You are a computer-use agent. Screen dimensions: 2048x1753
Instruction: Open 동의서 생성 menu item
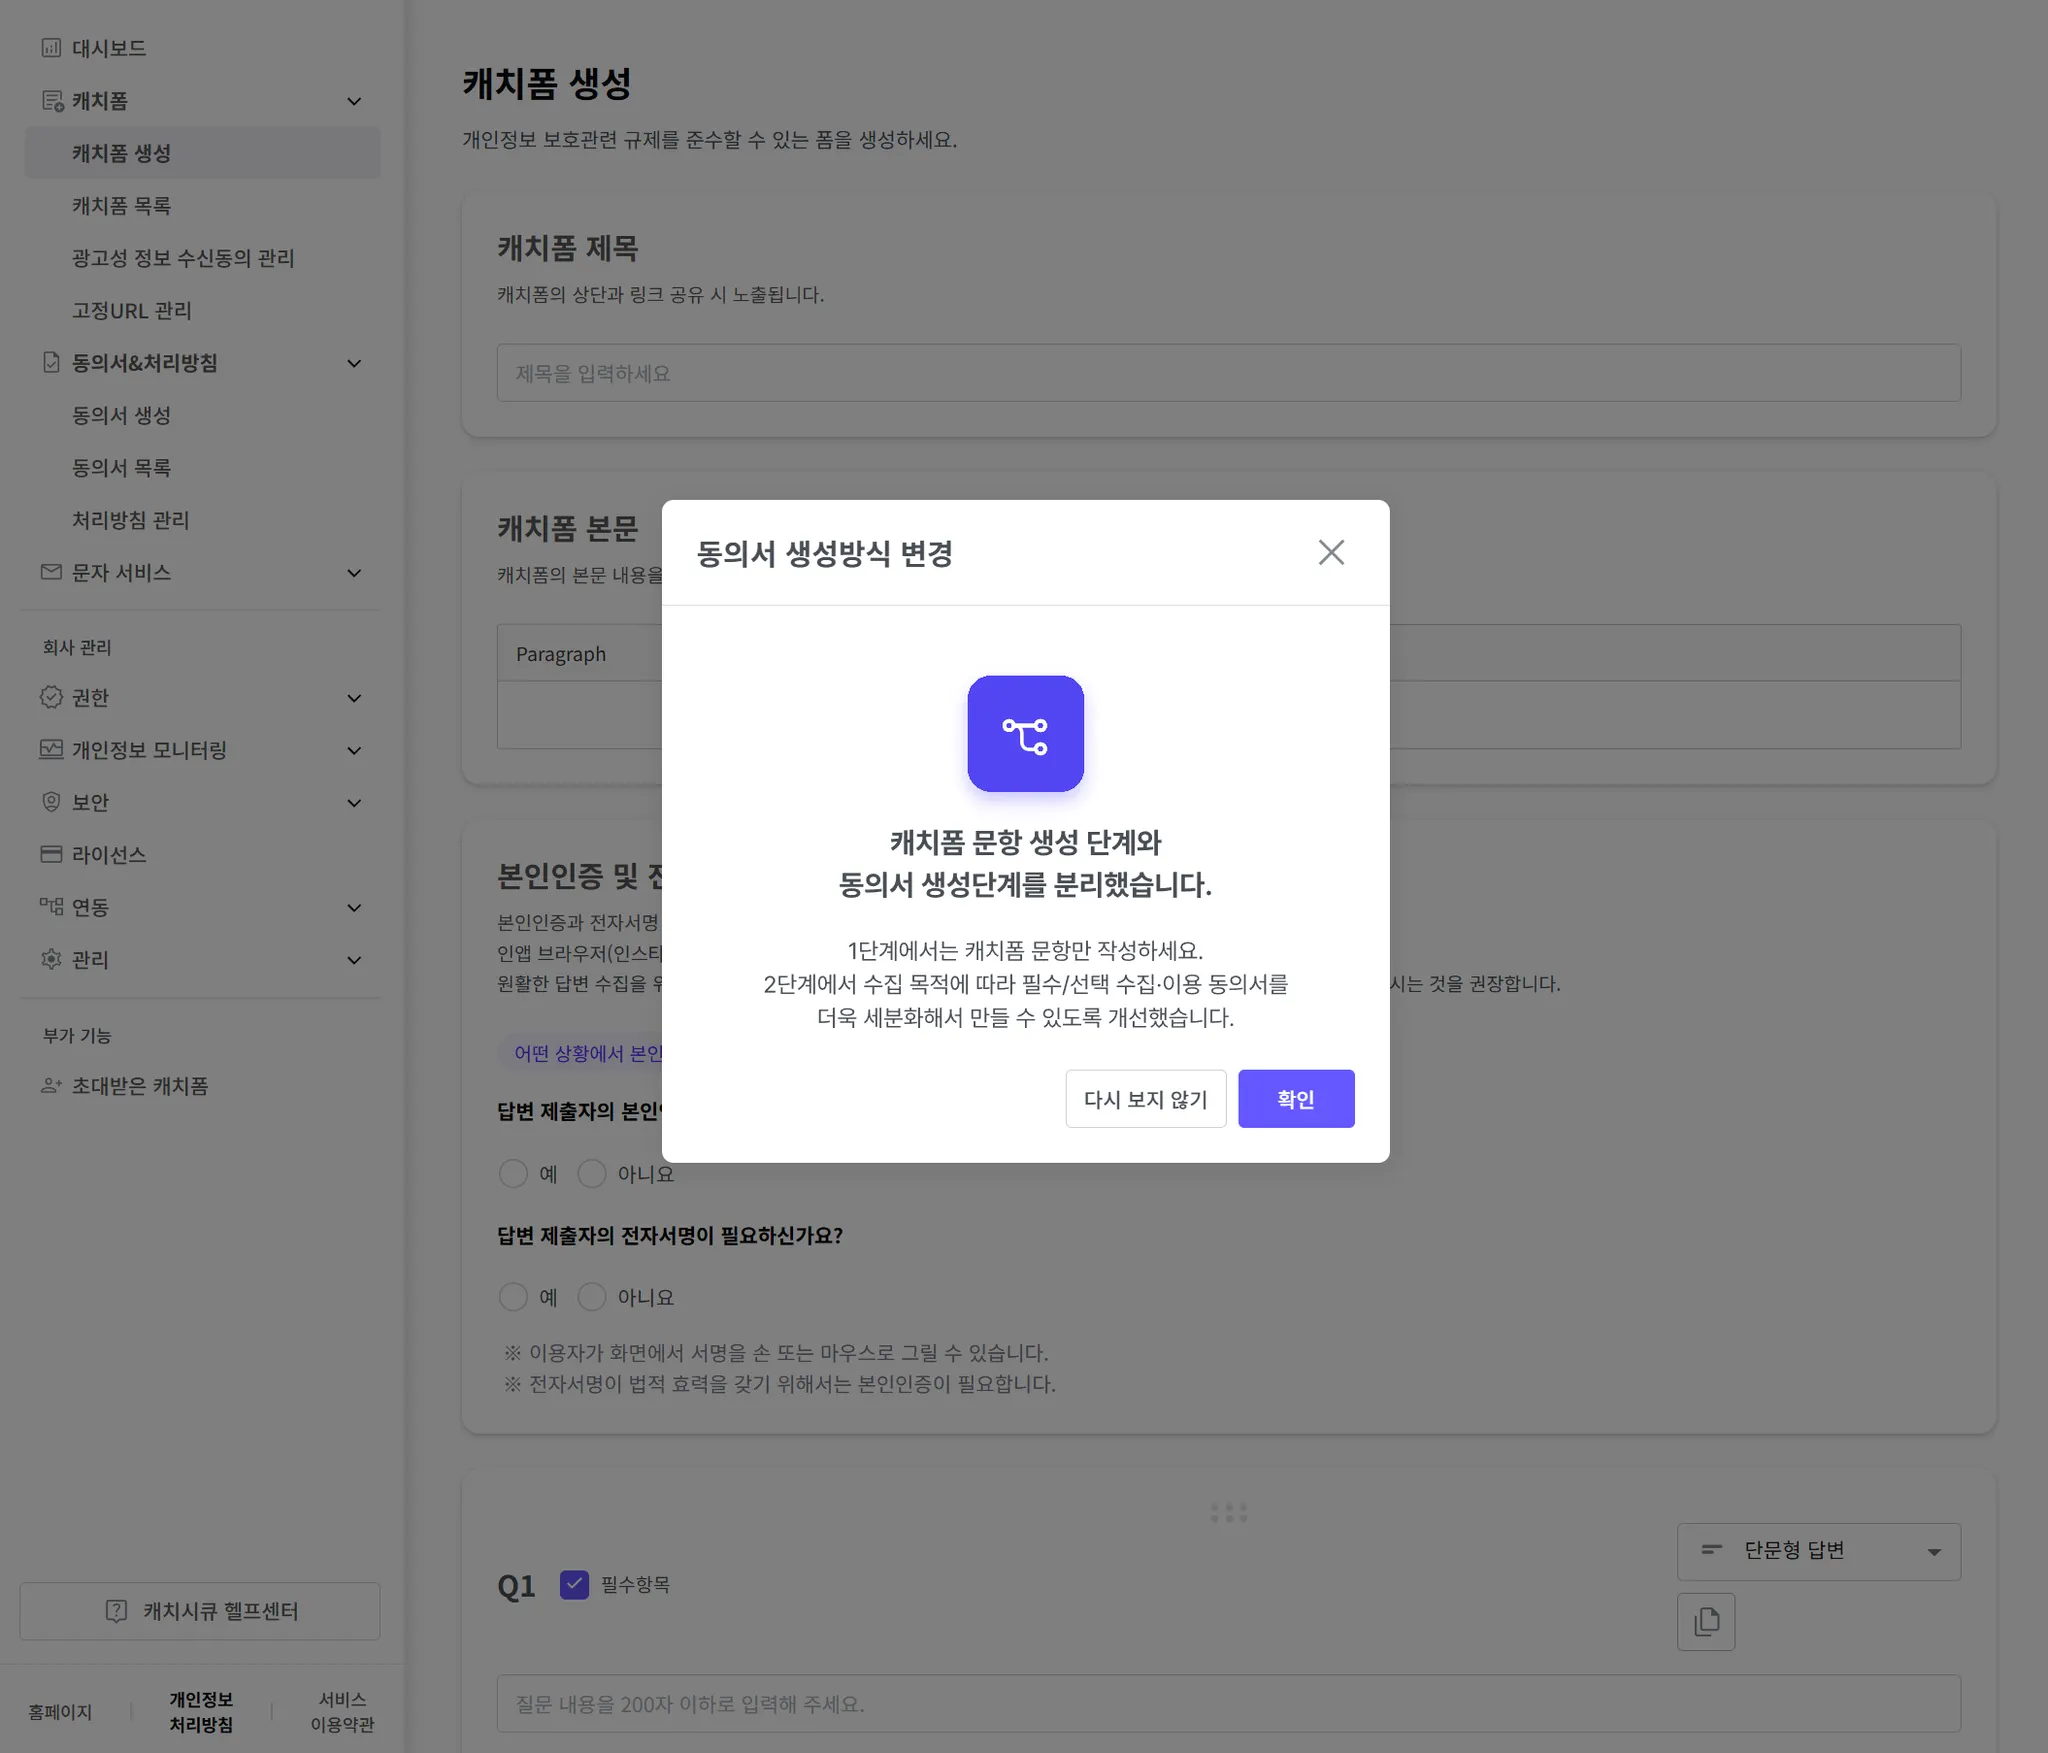pyautogui.click(x=121, y=415)
